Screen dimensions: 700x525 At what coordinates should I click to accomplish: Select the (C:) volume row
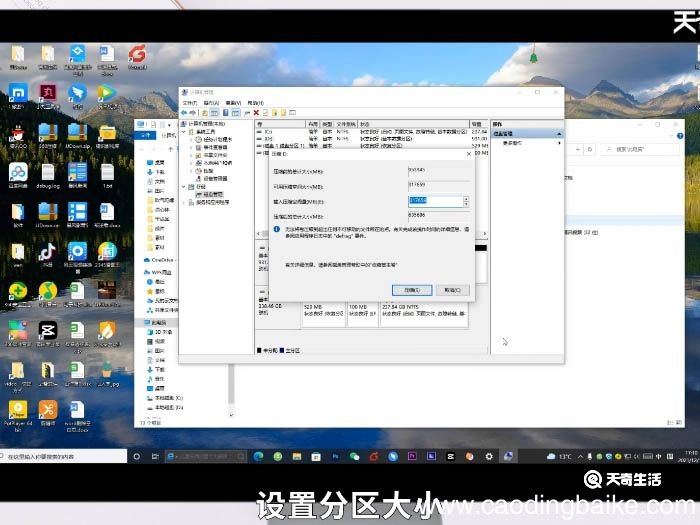372,132
